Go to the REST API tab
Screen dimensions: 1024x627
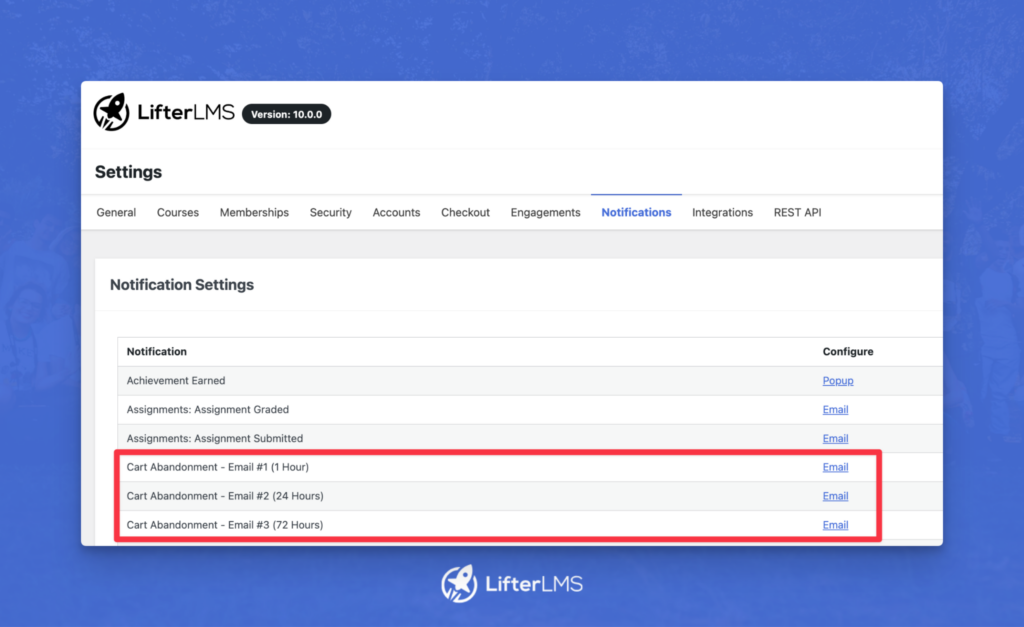(x=797, y=212)
